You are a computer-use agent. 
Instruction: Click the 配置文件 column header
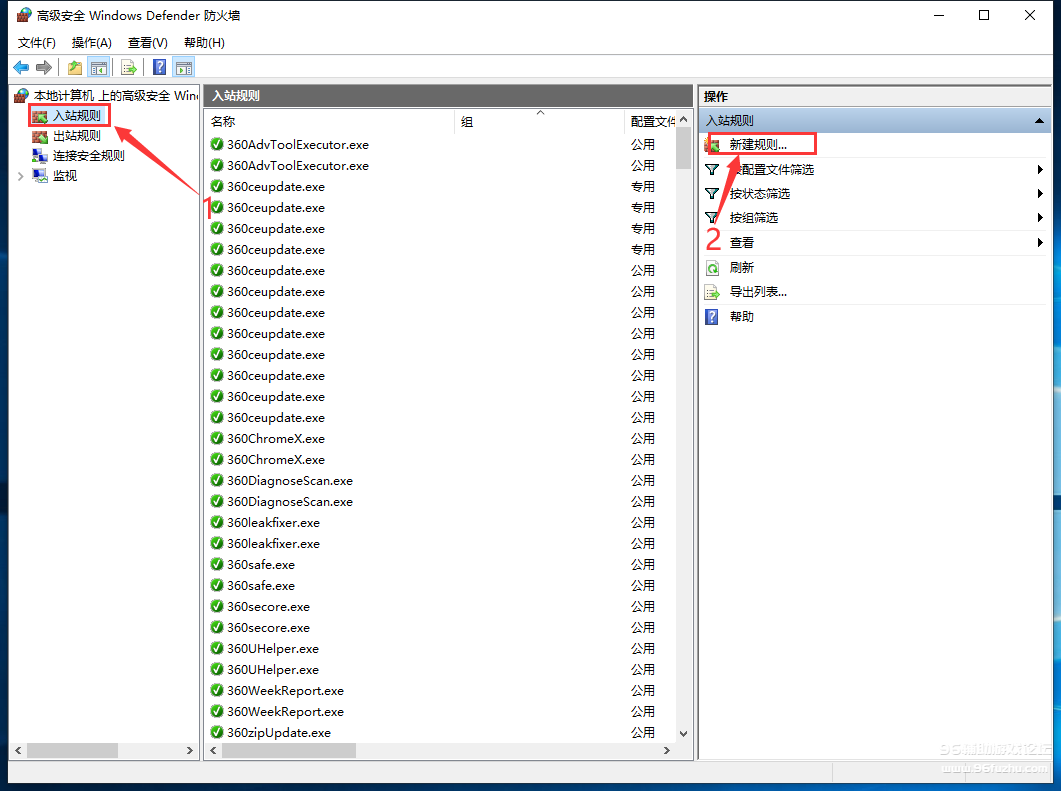[x=650, y=122]
